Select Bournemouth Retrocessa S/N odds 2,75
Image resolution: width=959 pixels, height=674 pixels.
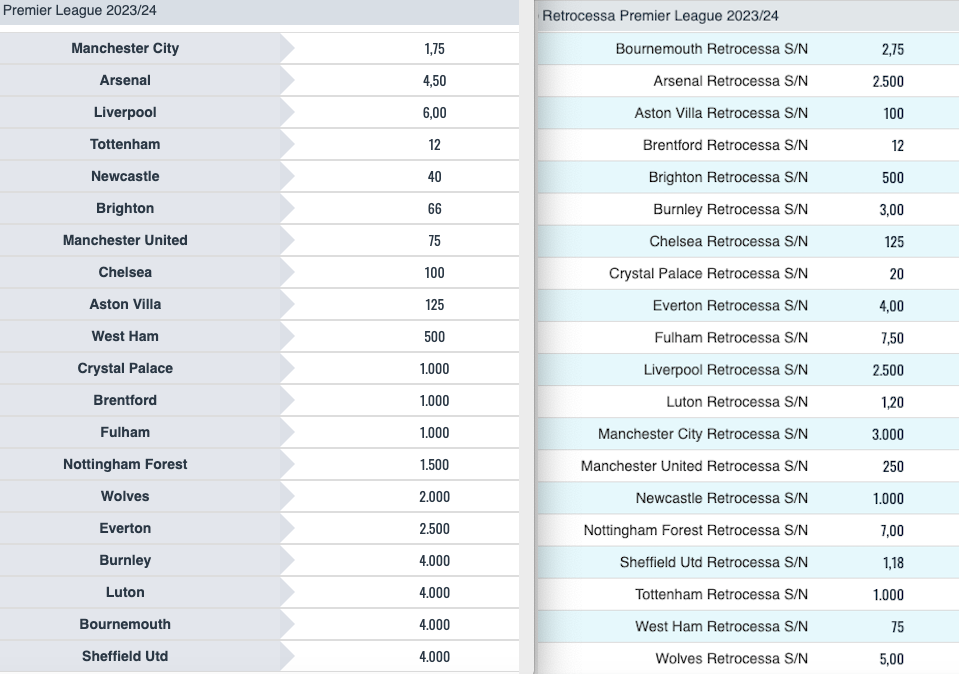(892, 50)
